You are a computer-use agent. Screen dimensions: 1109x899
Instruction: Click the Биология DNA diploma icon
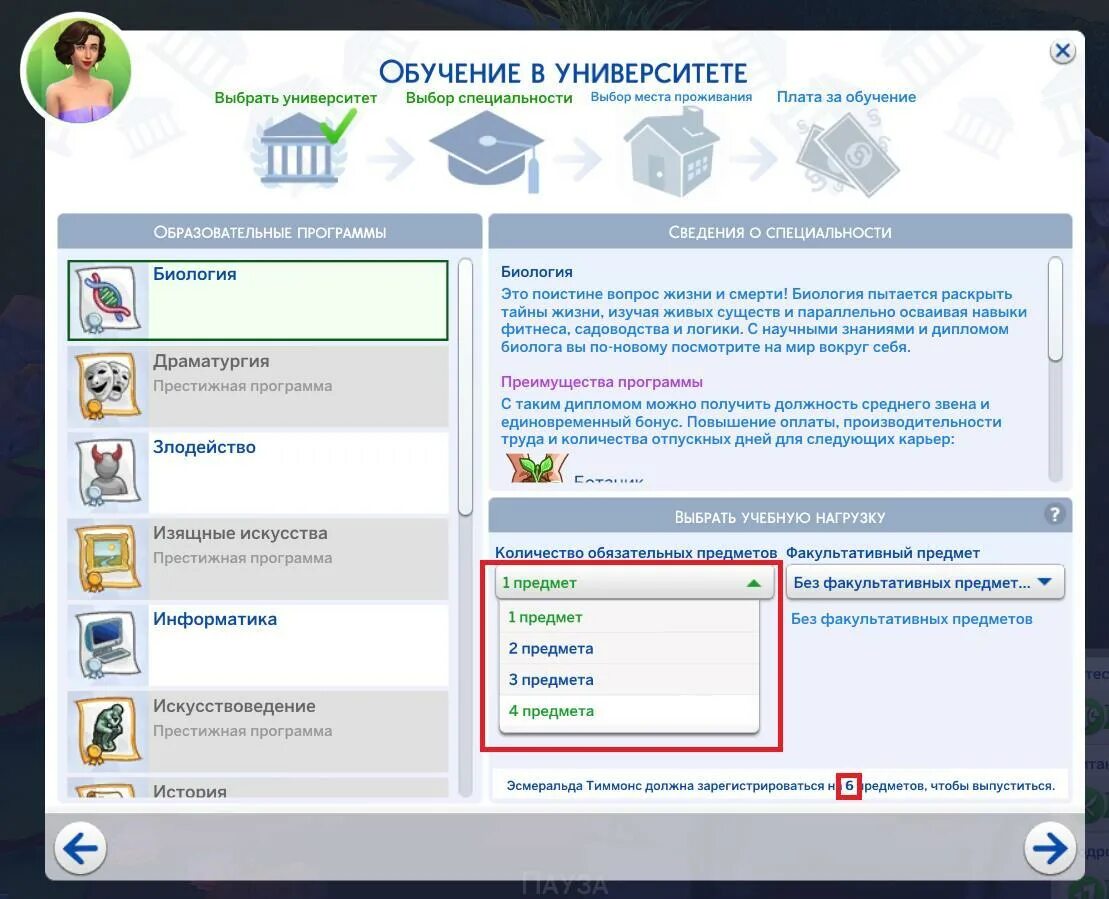tap(108, 300)
